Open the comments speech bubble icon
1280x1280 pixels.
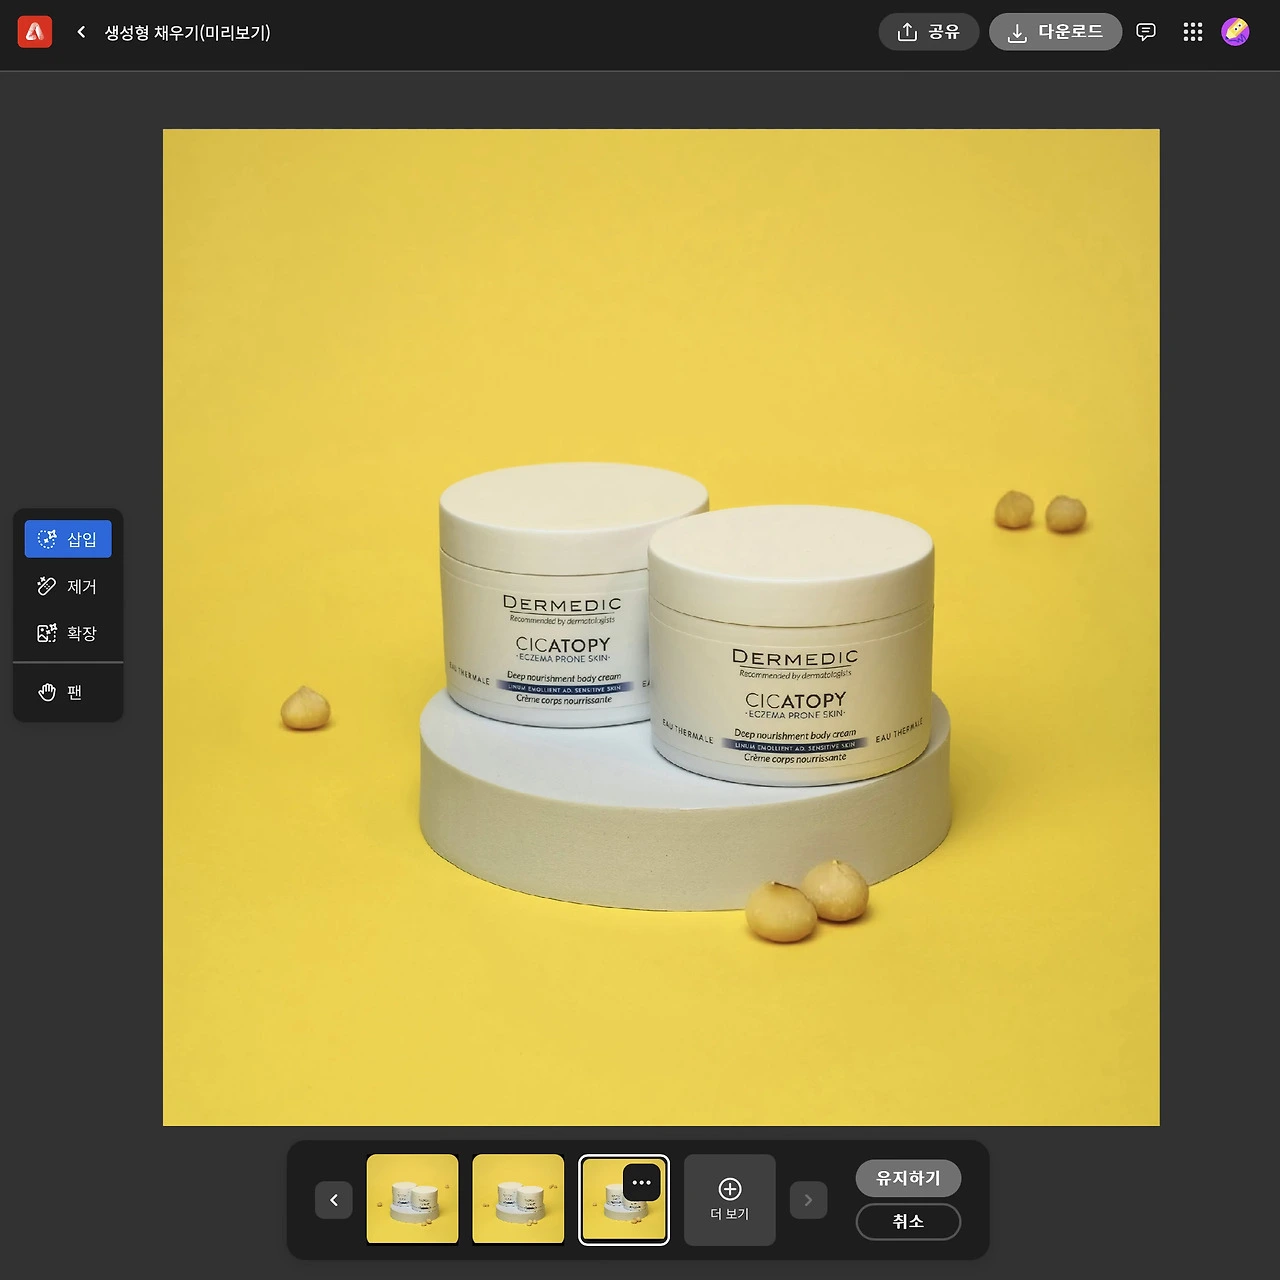pyautogui.click(x=1146, y=32)
